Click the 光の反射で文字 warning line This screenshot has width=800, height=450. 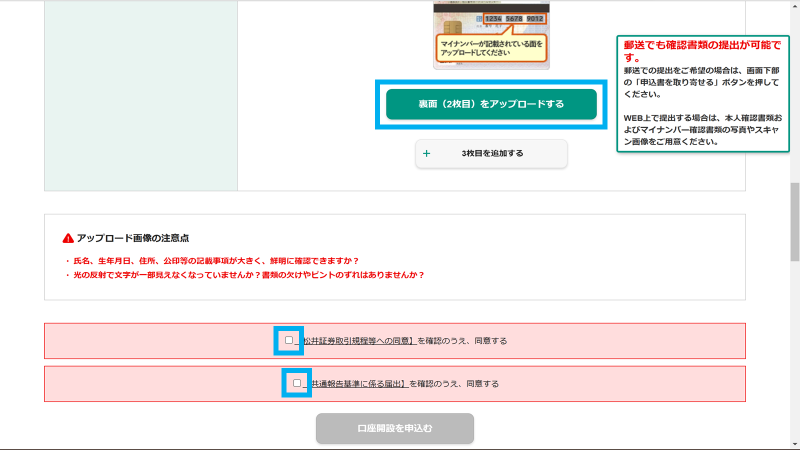coord(245,274)
